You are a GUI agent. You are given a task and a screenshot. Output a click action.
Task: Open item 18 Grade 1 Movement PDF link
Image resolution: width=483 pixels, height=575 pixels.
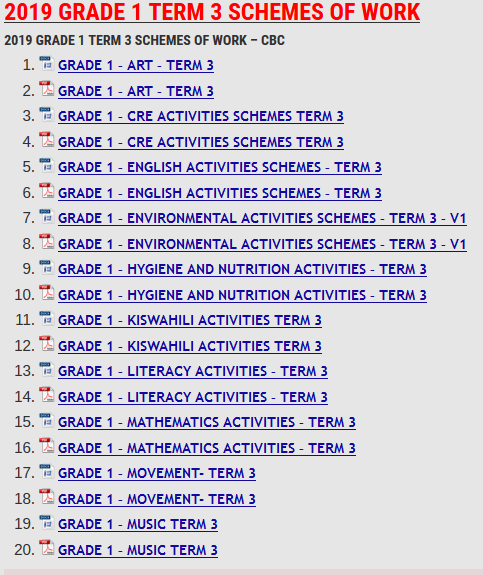click(x=157, y=499)
